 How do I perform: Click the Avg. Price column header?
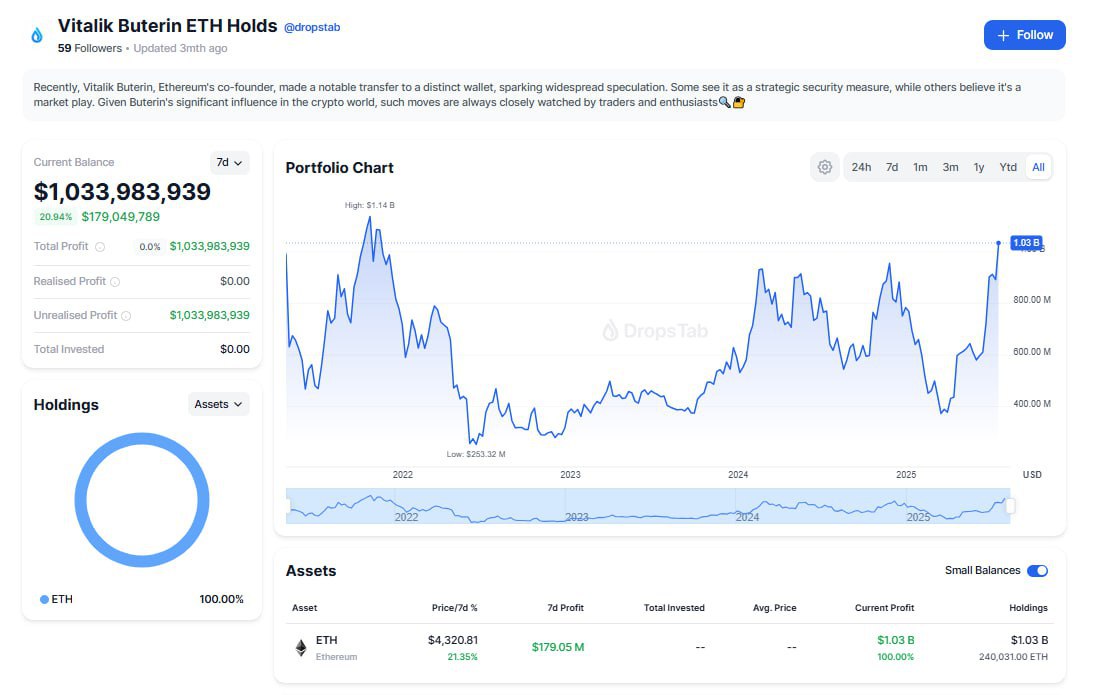(x=774, y=608)
